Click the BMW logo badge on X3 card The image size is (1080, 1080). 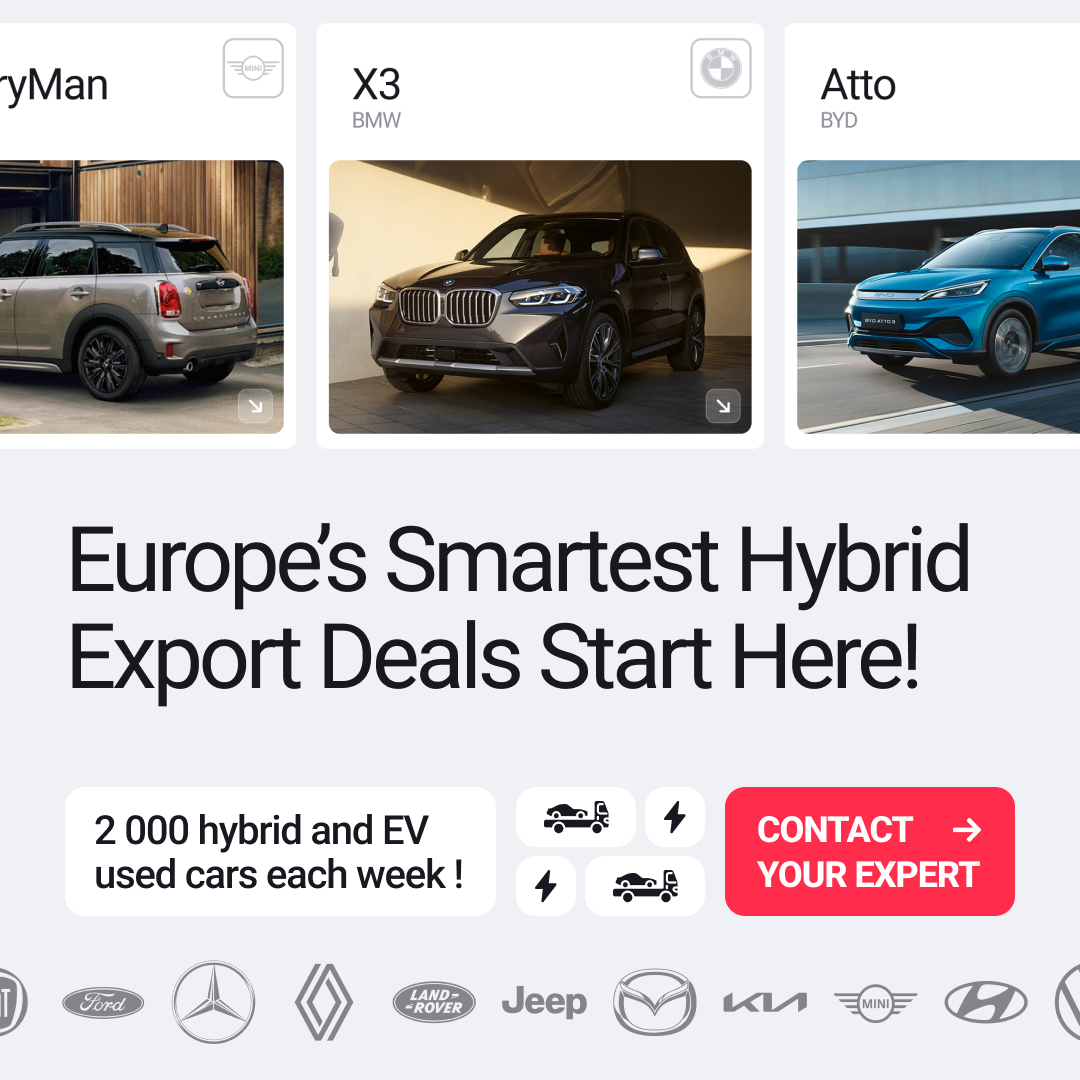(720, 68)
